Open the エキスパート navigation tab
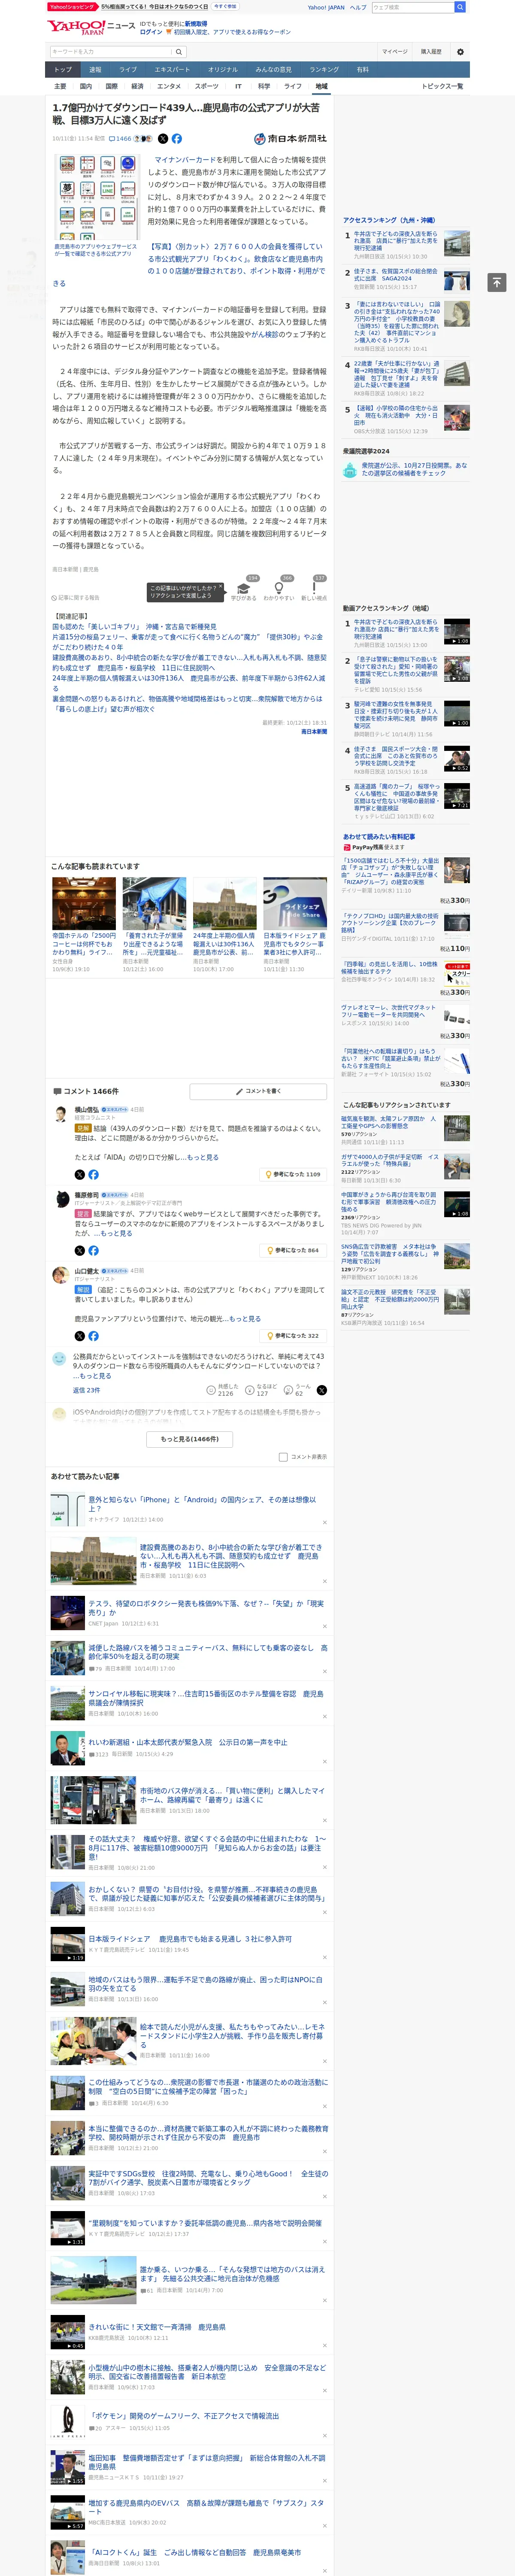515x2576 pixels. [172, 70]
